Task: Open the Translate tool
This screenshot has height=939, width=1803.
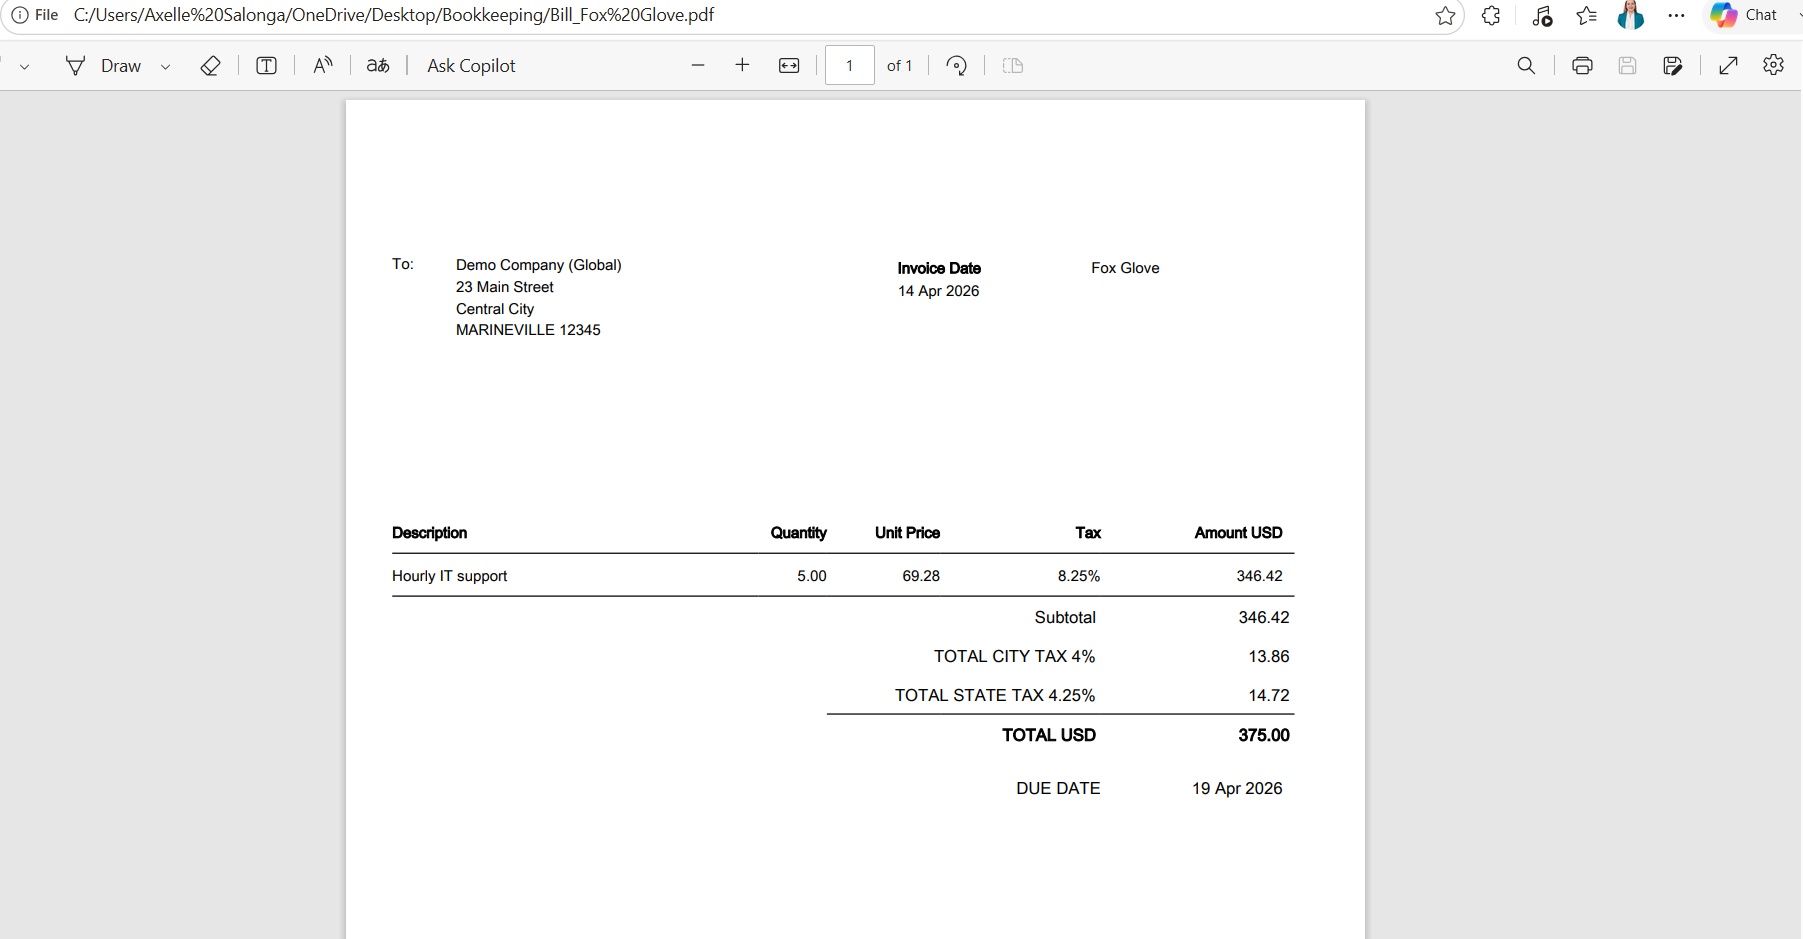Action: [x=378, y=66]
